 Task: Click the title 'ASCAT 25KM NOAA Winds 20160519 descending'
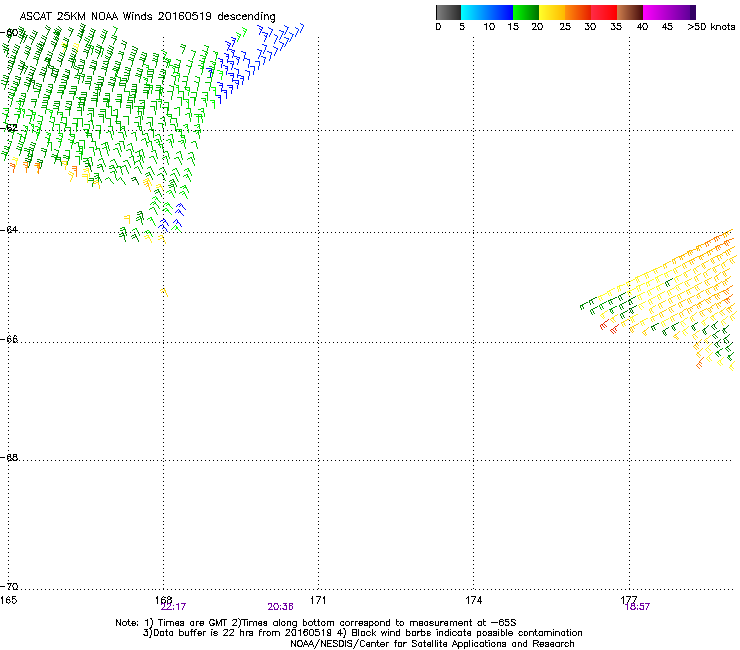point(148,16)
